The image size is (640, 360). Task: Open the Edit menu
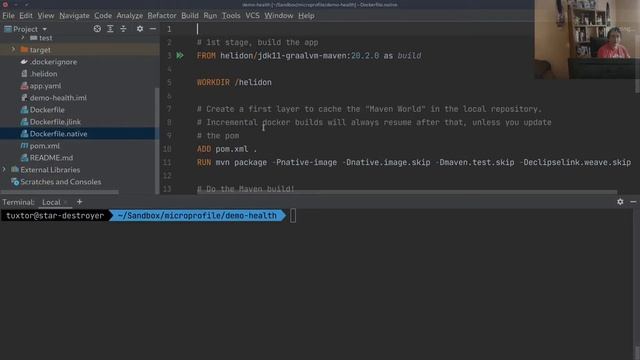coord(25,16)
